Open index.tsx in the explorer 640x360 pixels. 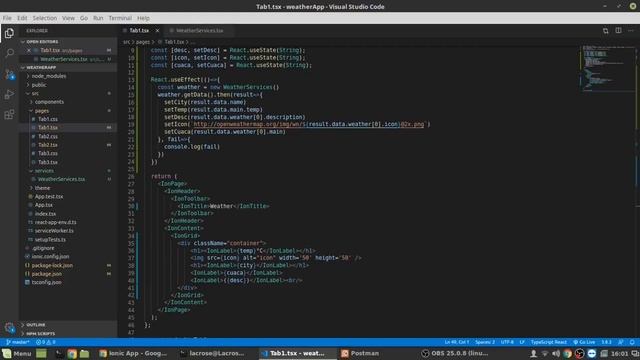tap(45, 213)
